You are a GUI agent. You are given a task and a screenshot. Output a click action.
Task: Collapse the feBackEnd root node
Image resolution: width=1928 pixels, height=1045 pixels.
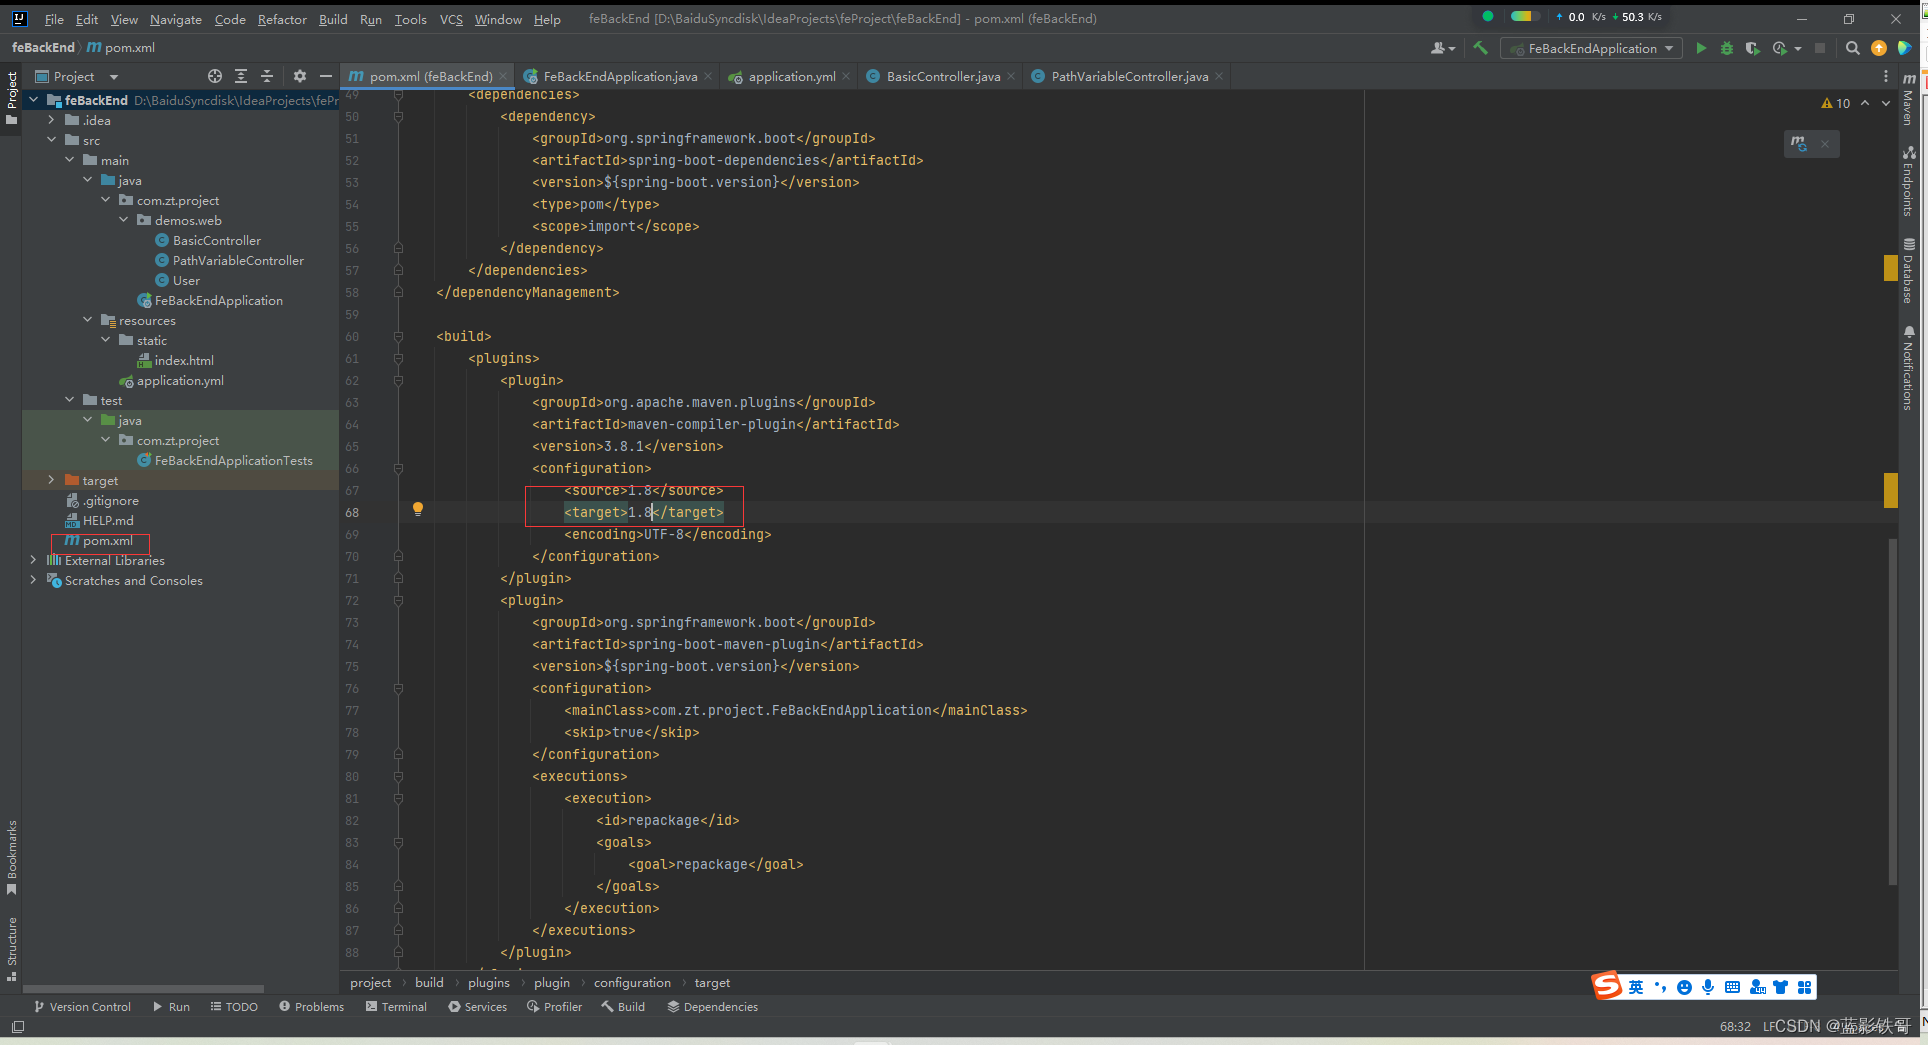click(34, 100)
